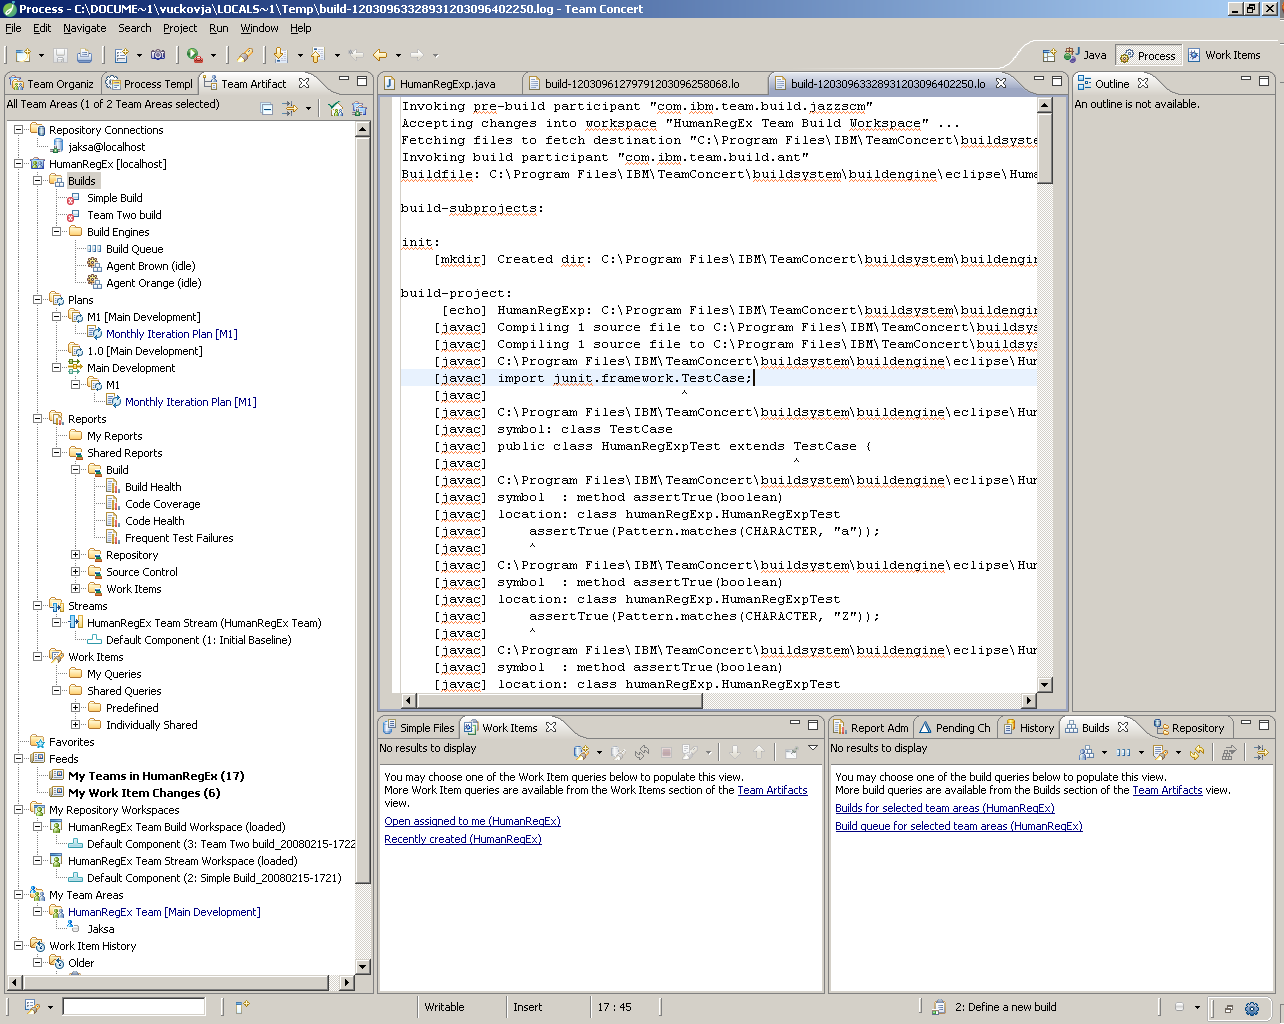Image resolution: width=1284 pixels, height=1024 pixels.
Task: Select 'Frequent Test Failures' report
Action: tap(179, 538)
